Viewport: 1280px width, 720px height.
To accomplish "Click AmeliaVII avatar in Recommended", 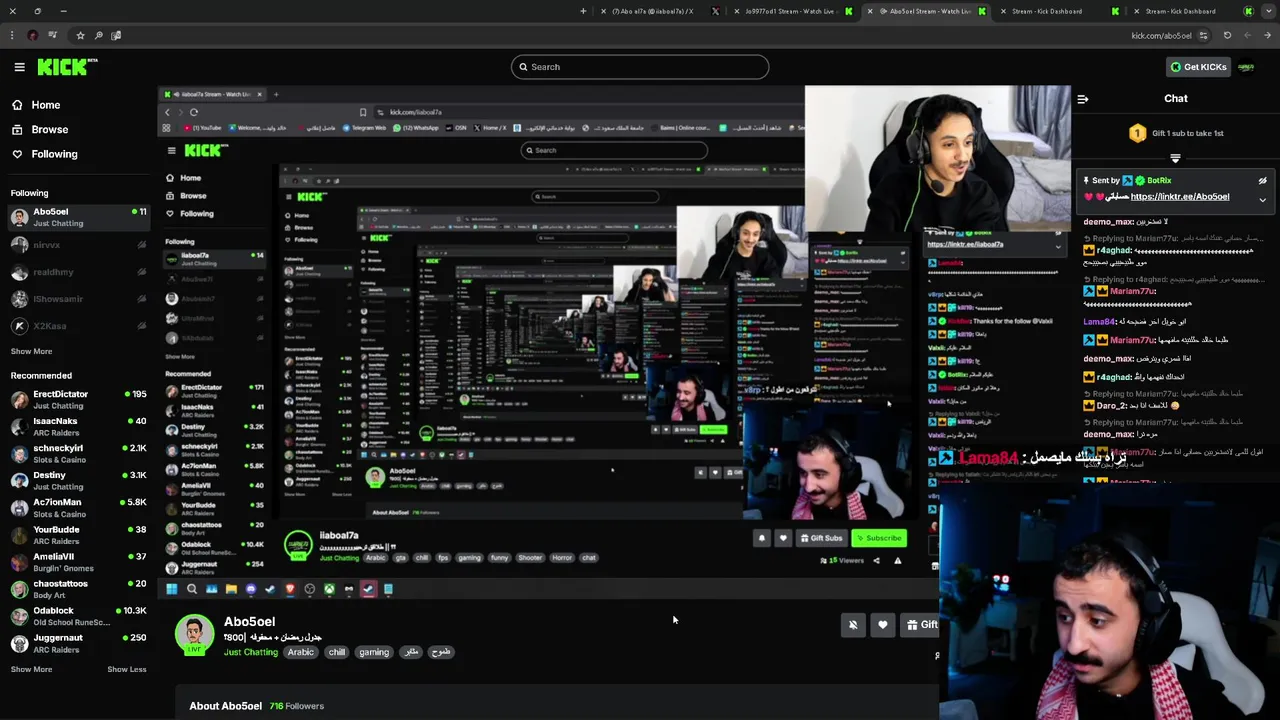I will pos(19,562).
